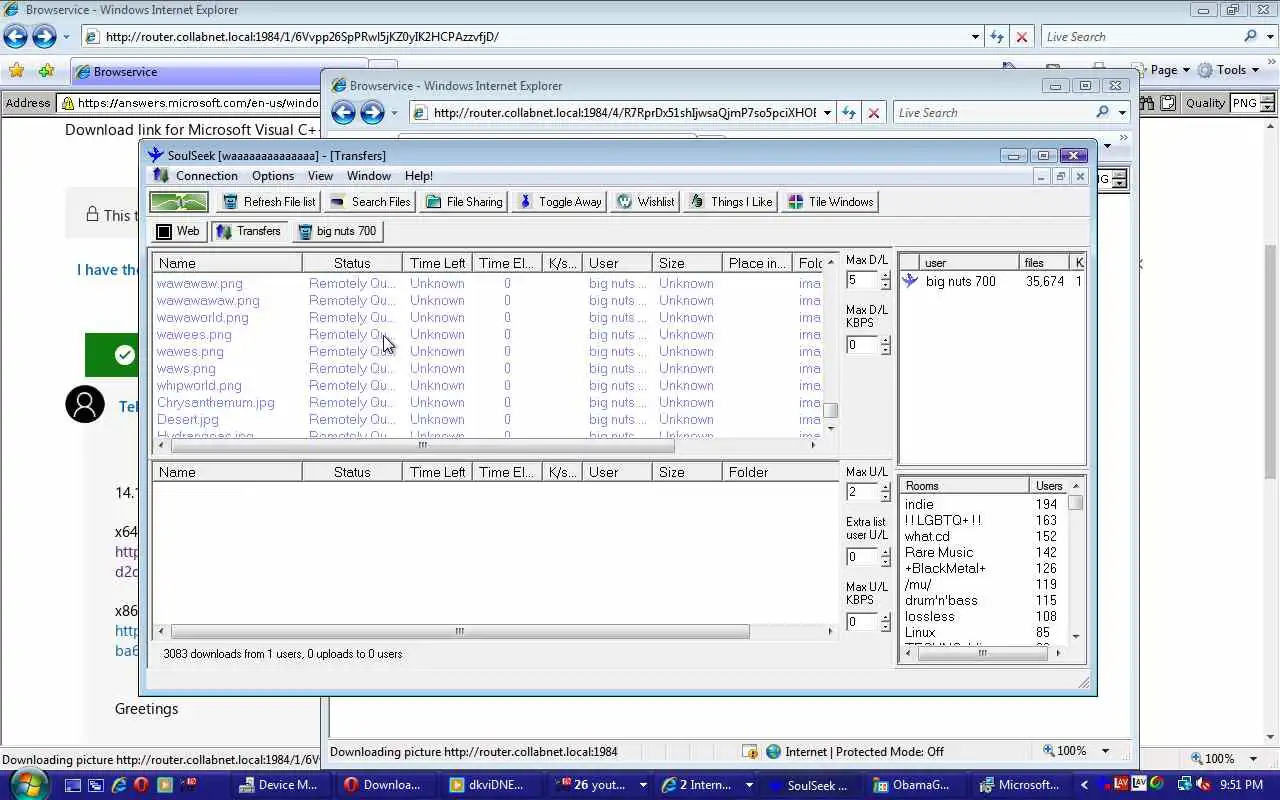The width and height of the screenshot is (1280, 800).
Task: Open the Options menu
Action: coord(273,176)
